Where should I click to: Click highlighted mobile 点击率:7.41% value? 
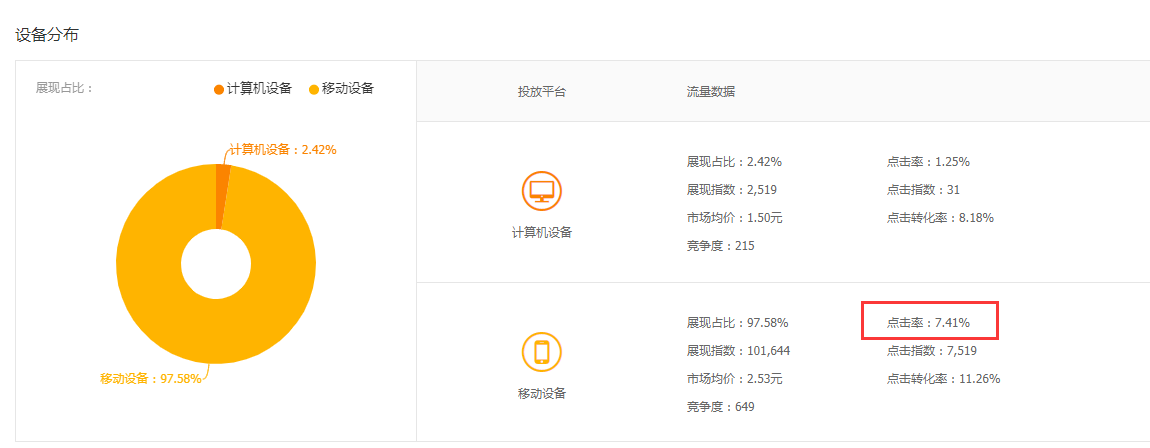(x=928, y=323)
